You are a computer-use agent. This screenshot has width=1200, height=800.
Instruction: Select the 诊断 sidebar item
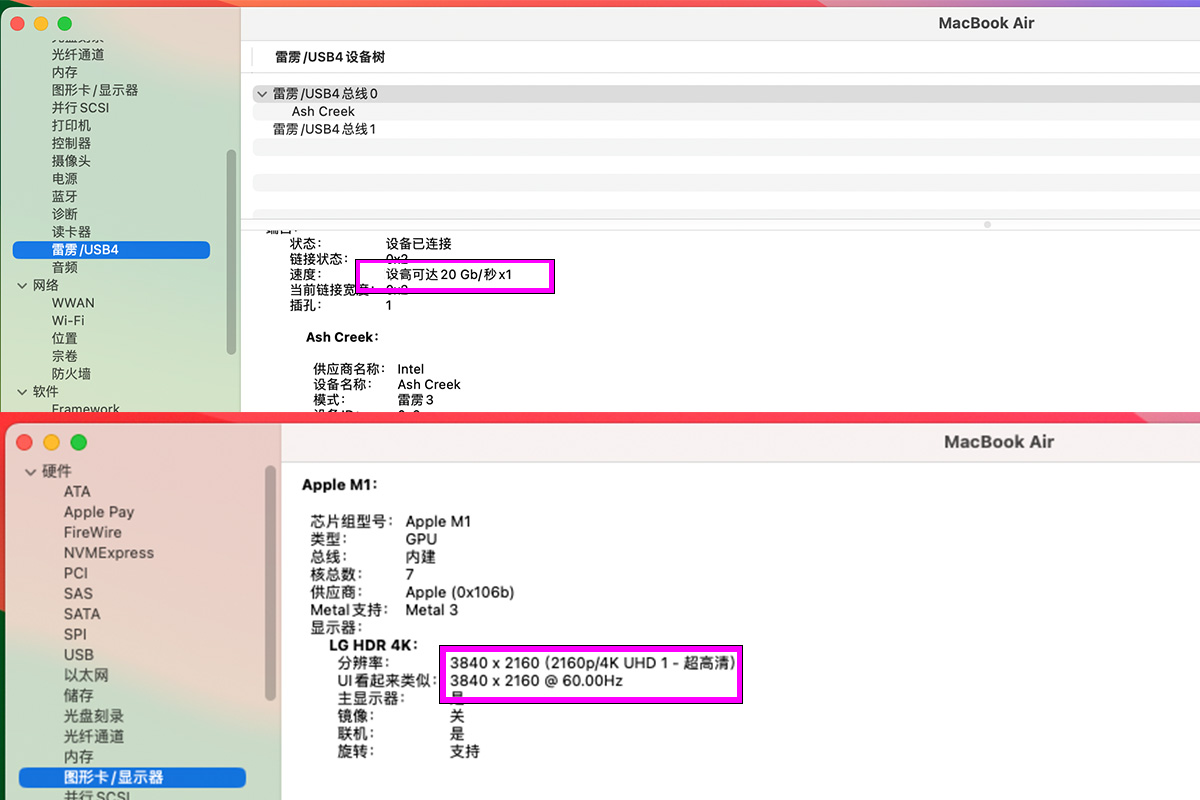click(65, 214)
